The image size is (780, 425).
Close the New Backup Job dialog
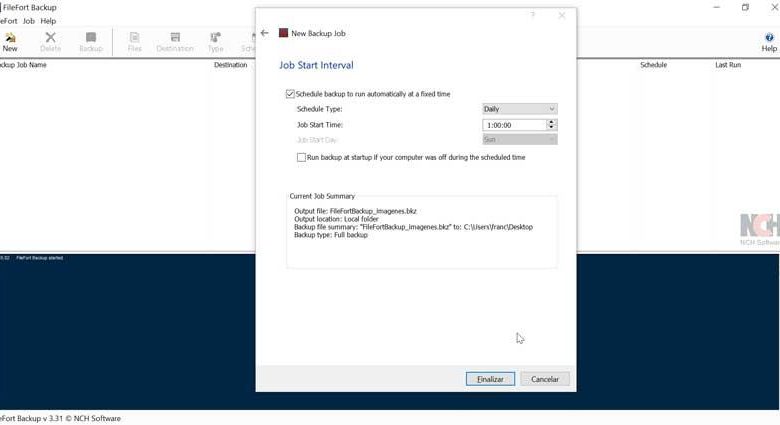[562, 15]
